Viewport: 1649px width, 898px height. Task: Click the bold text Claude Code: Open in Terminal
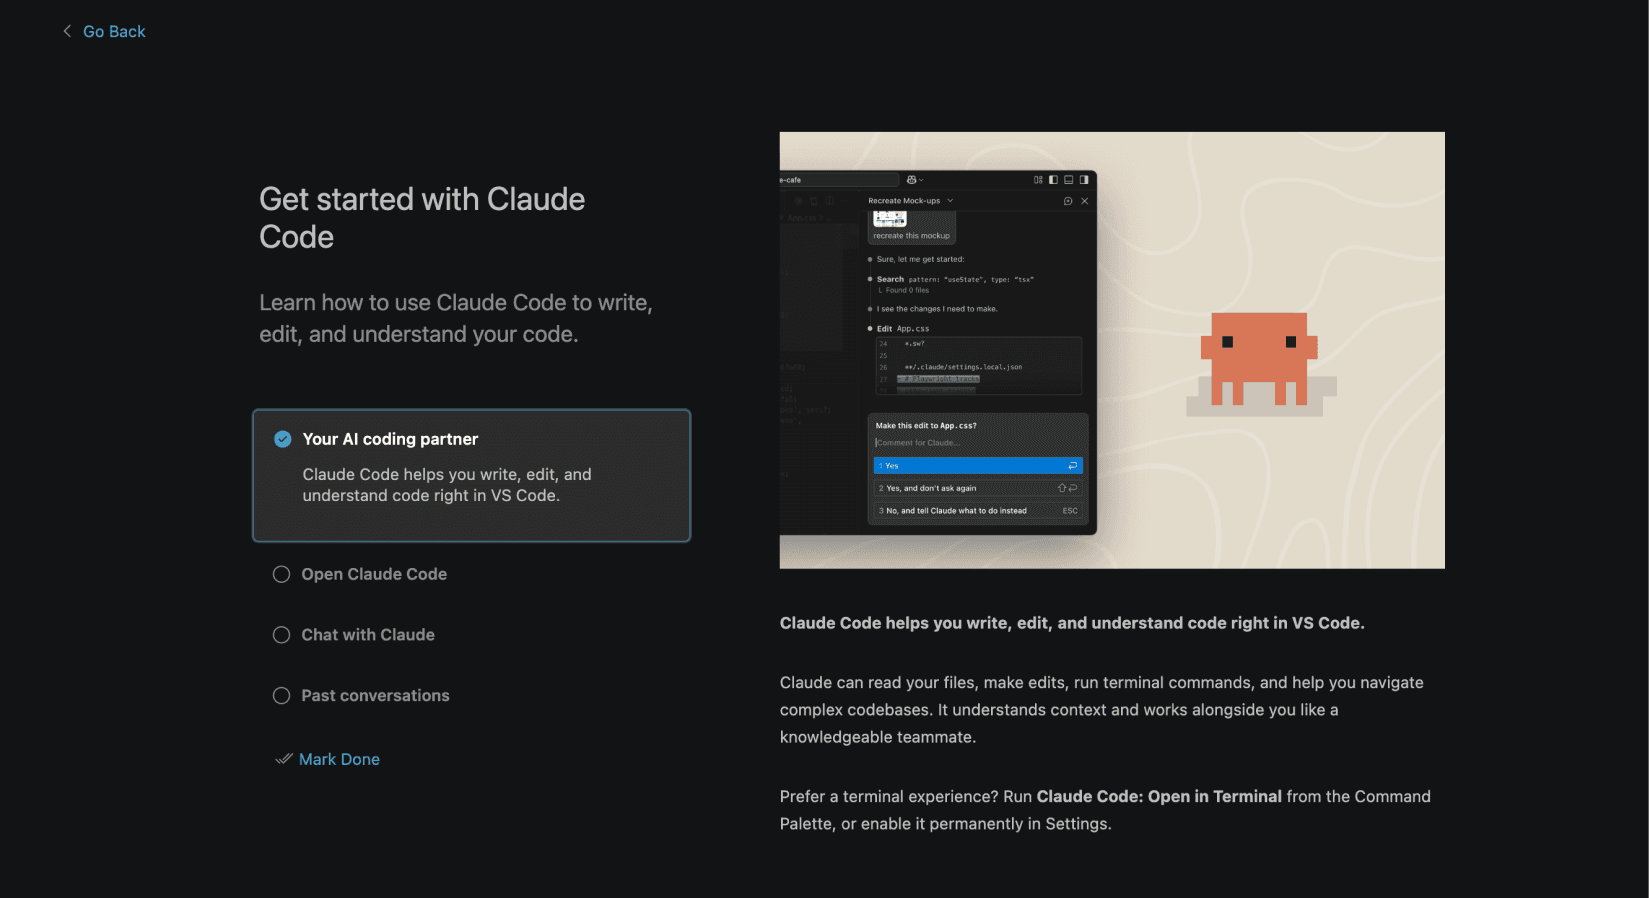click(x=1159, y=797)
